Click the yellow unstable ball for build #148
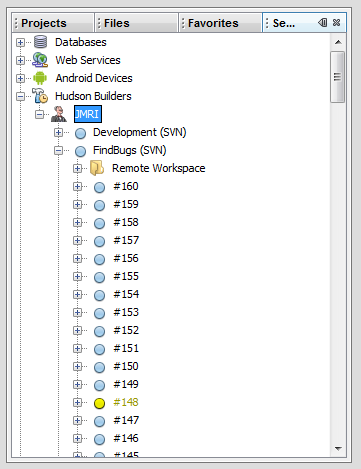Viewport: 361px width, 469px height. click(99, 403)
